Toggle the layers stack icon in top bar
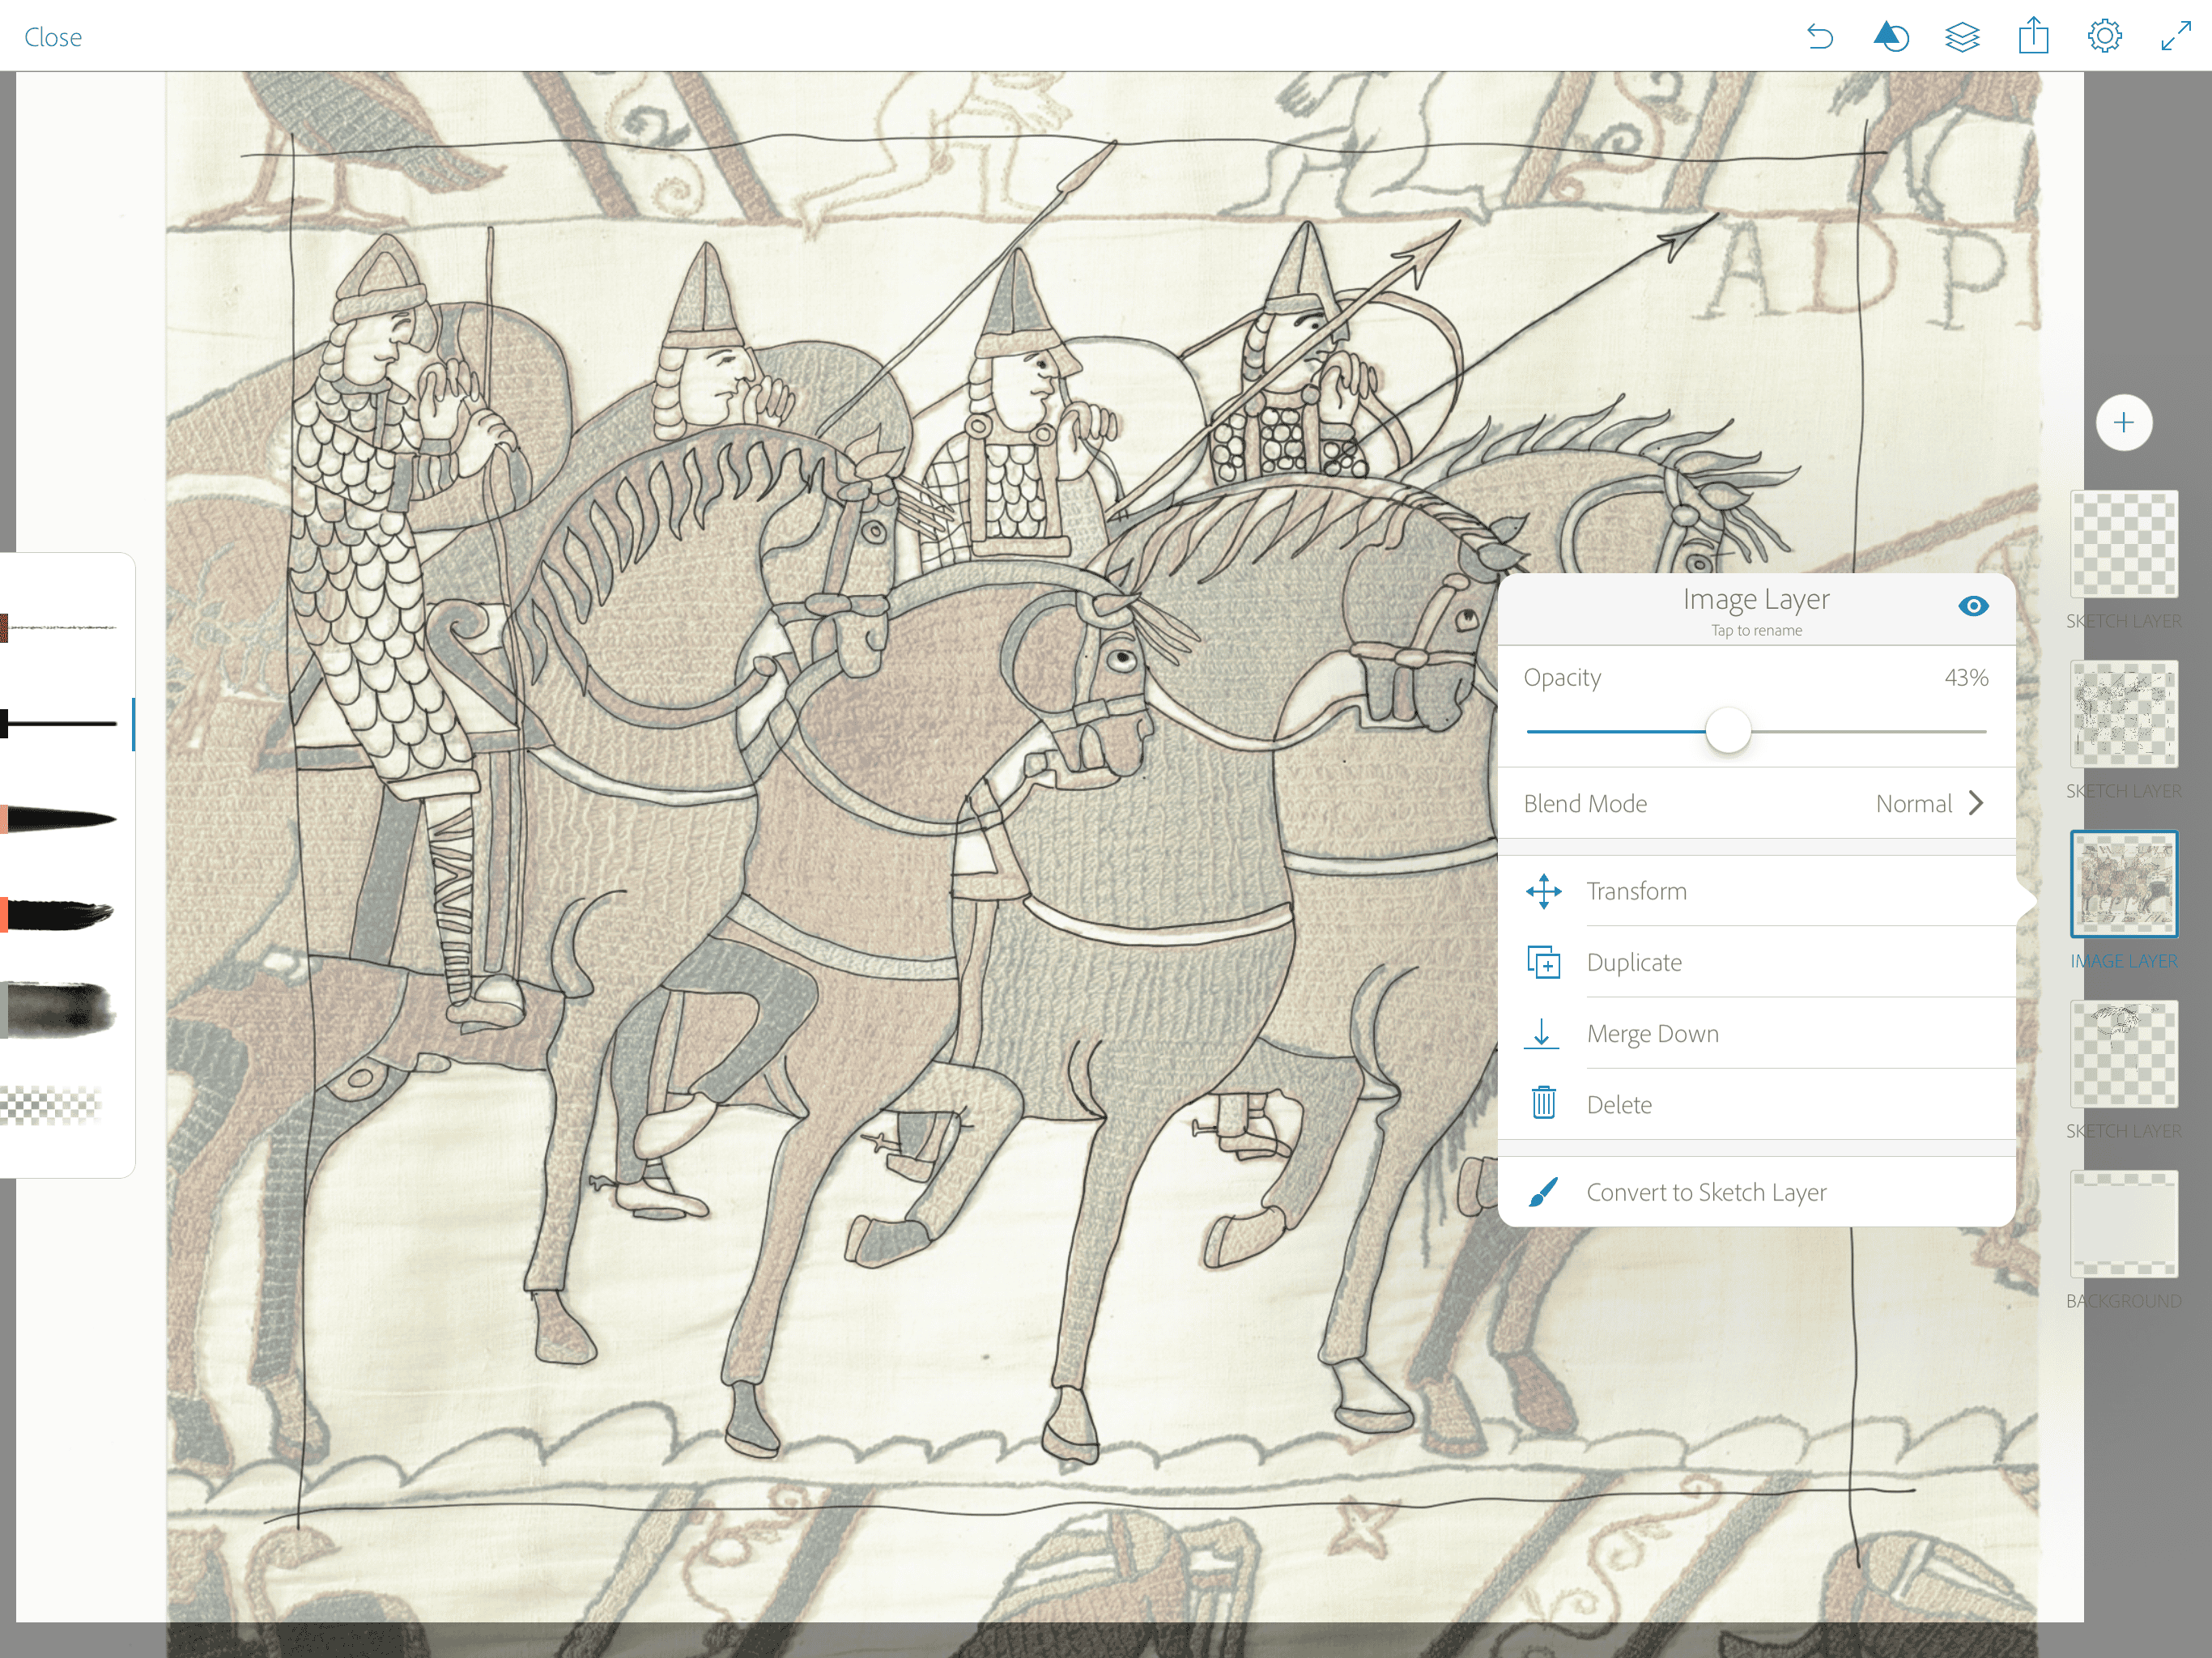Screen dimensions: 2212x1658 click(x=1962, y=37)
